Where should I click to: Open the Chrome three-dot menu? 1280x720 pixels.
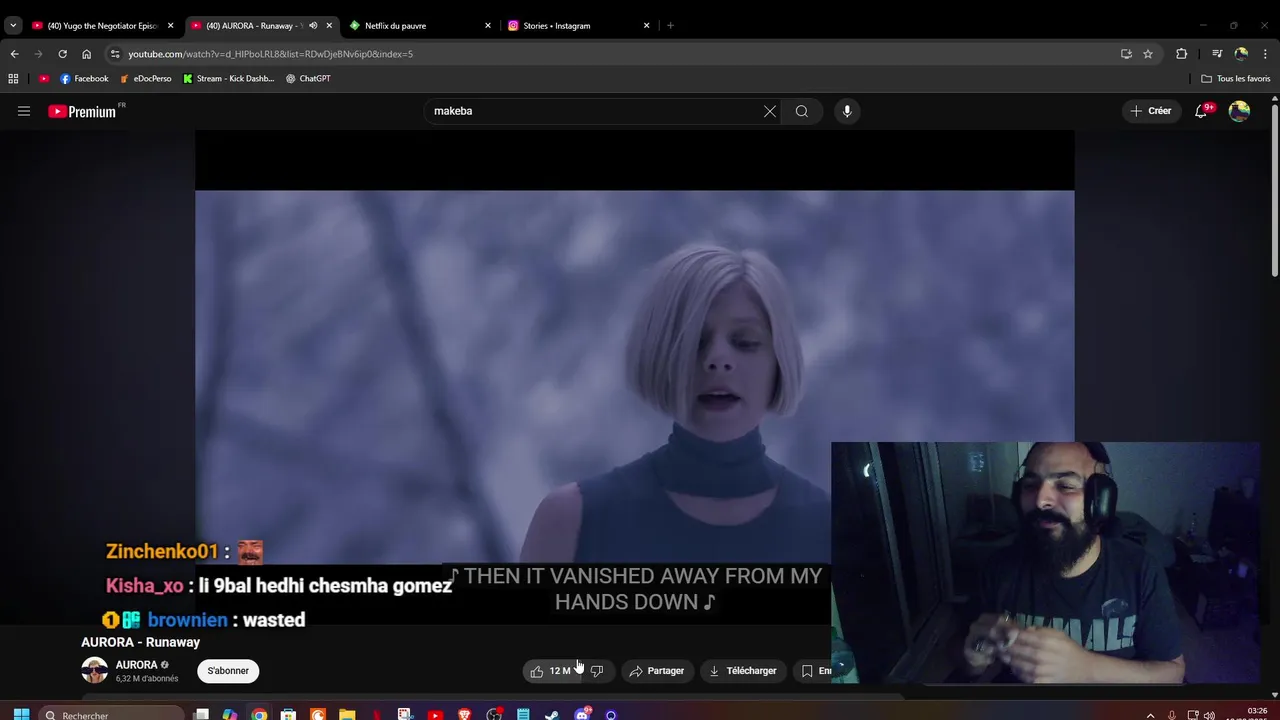[x=1266, y=54]
